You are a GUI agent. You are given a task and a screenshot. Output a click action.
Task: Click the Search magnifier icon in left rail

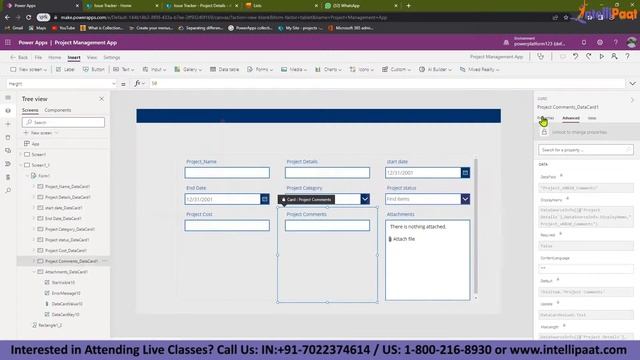[x=8, y=191]
